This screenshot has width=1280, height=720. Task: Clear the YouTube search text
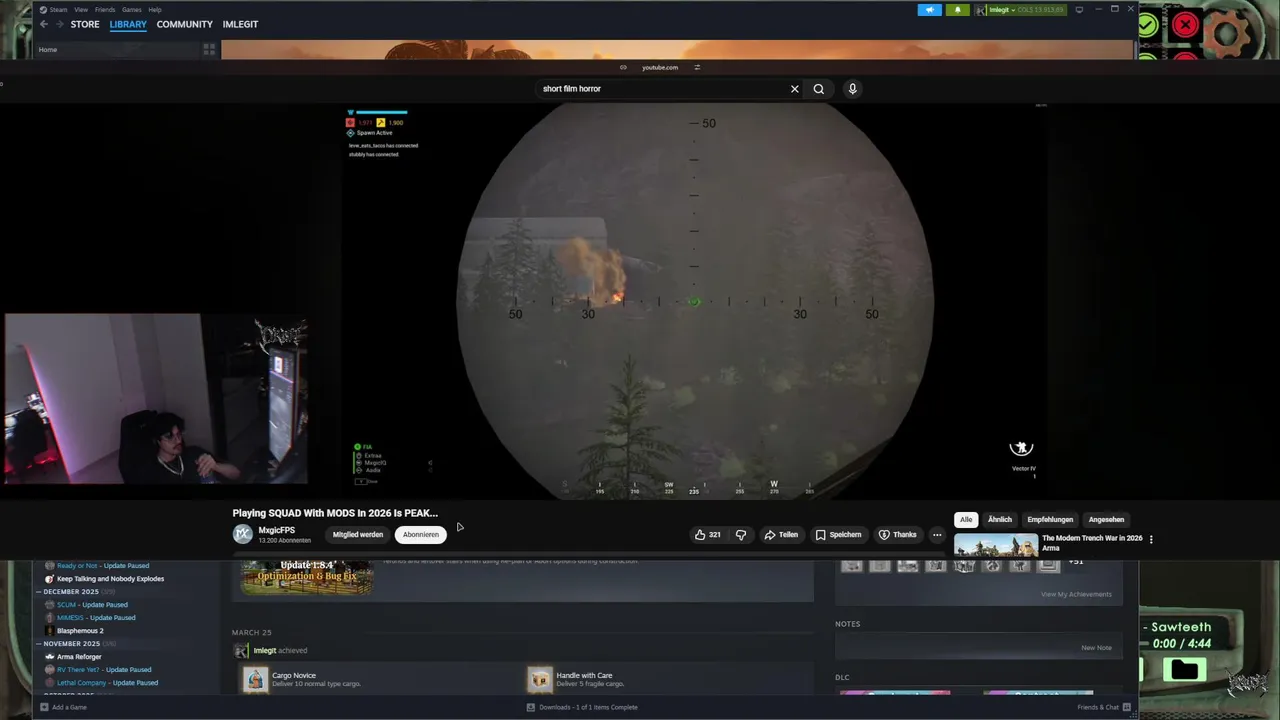tap(795, 89)
